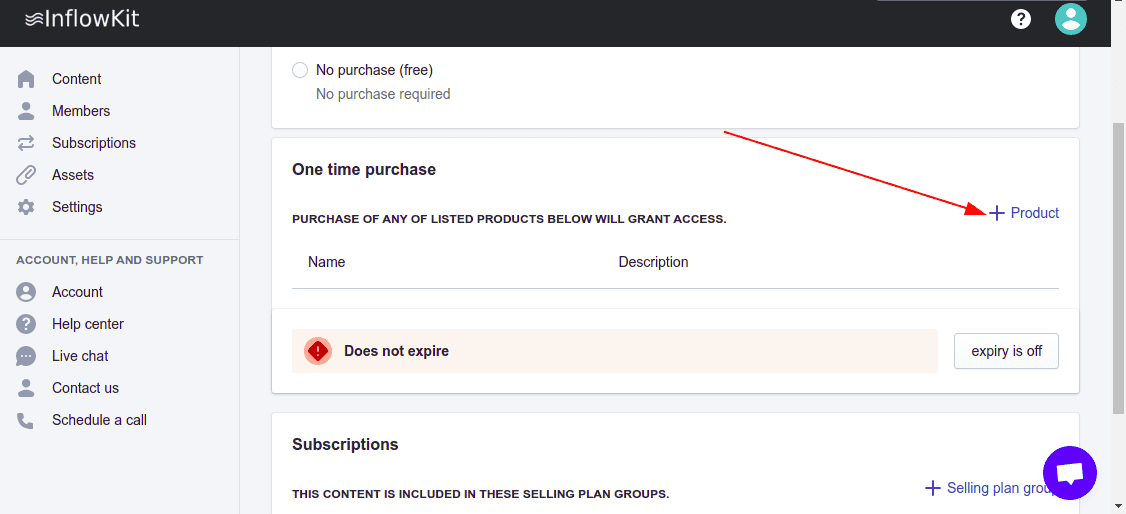Click the Subscriptions arrows icon
The image size is (1126, 514).
pyautogui.click(x=26, y=143)
